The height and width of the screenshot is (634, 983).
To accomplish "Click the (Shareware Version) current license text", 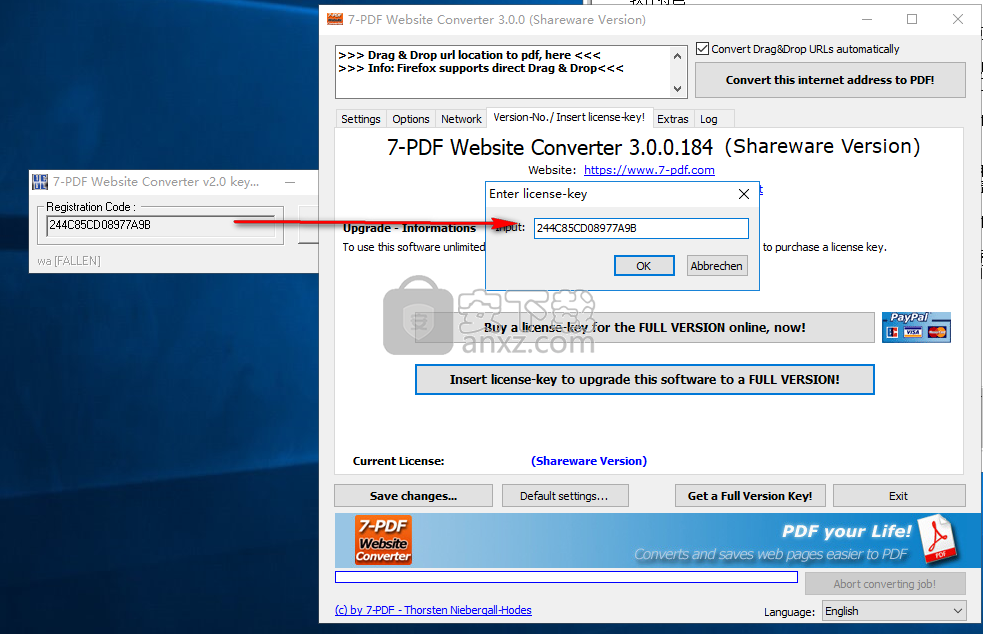I will [589, 461].
